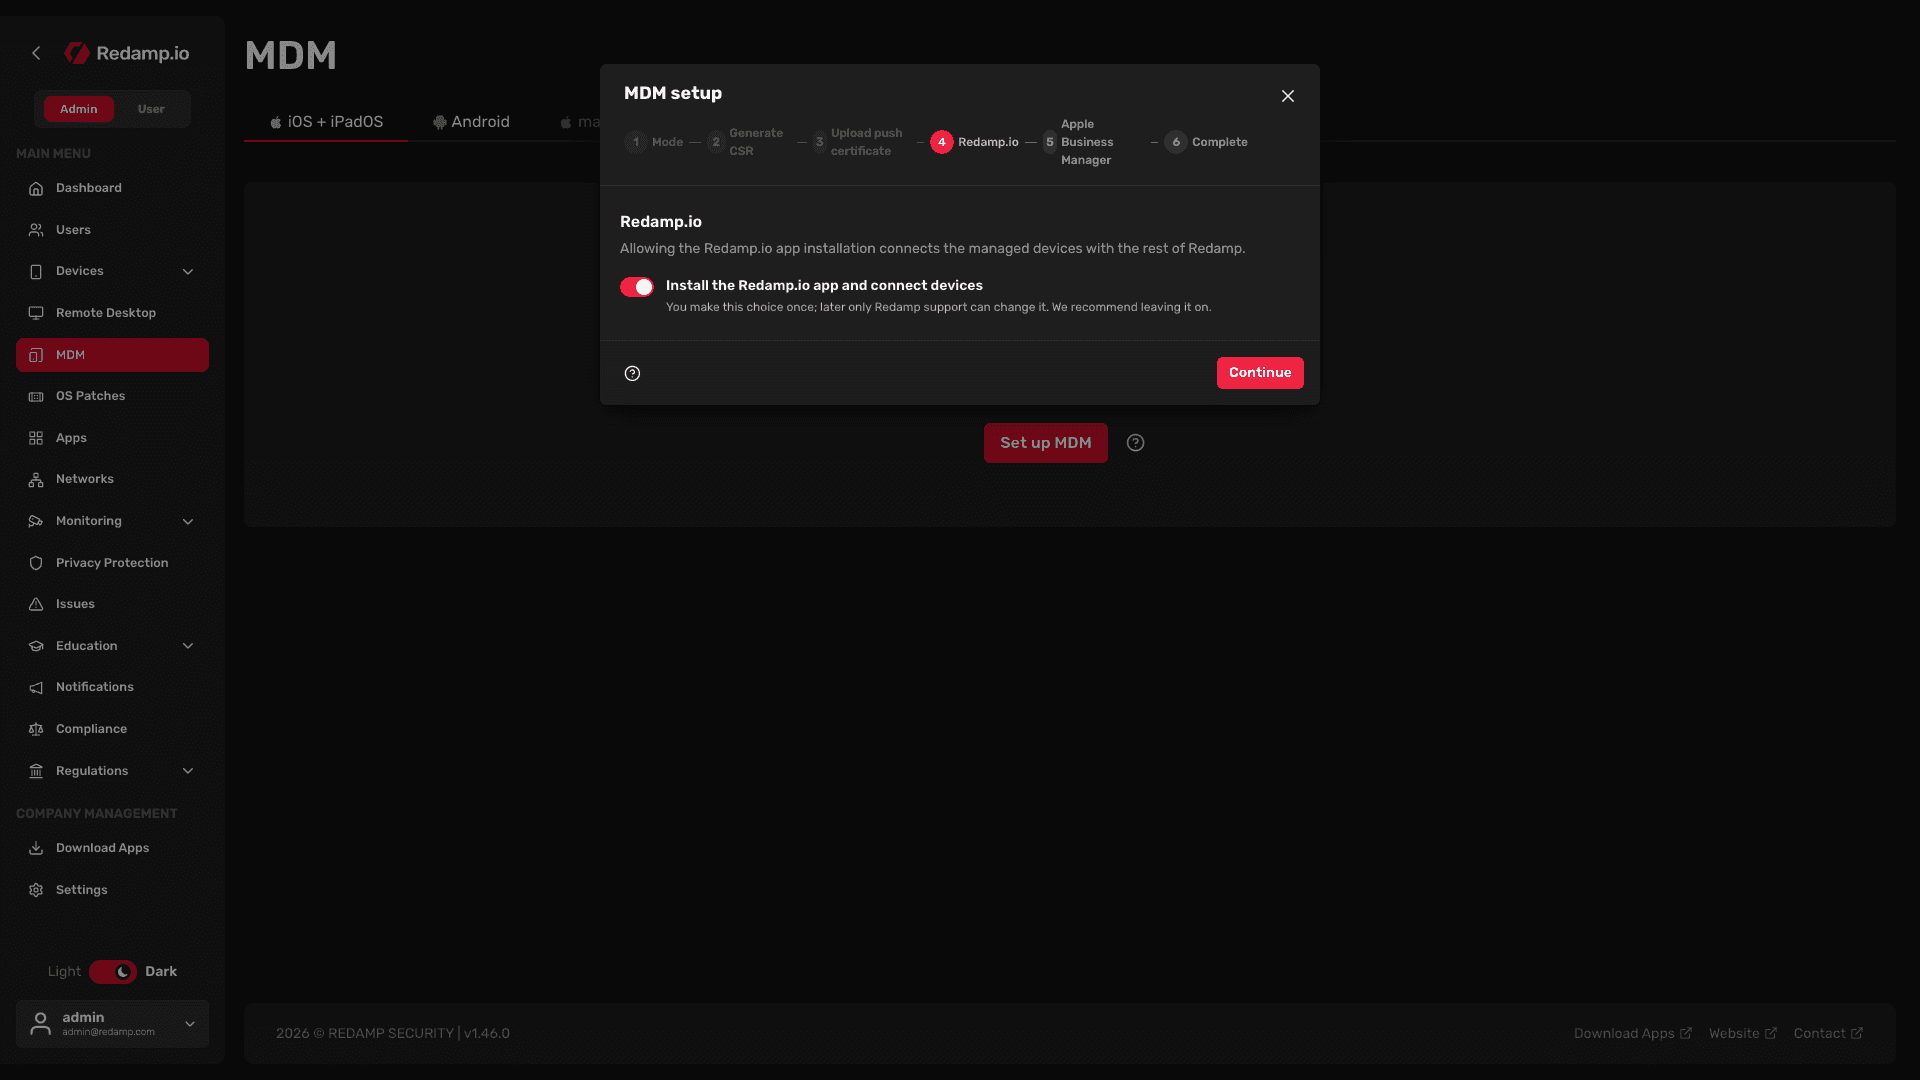Open the Contact footer link

1828,1034
